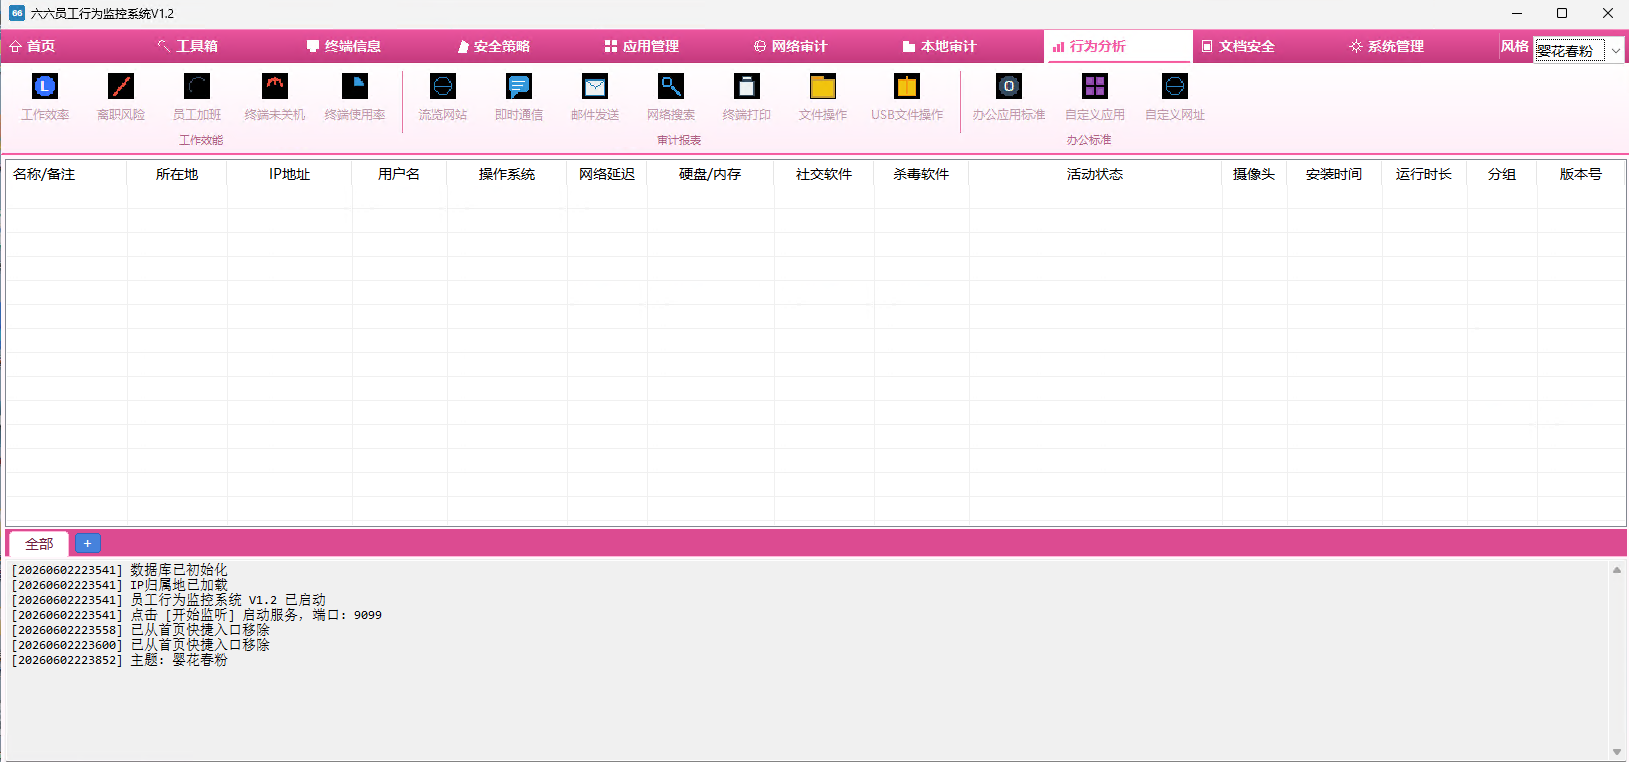Open the 即时通信 audit report
This screenshot has width=1629, height=762.
(519, 97)
